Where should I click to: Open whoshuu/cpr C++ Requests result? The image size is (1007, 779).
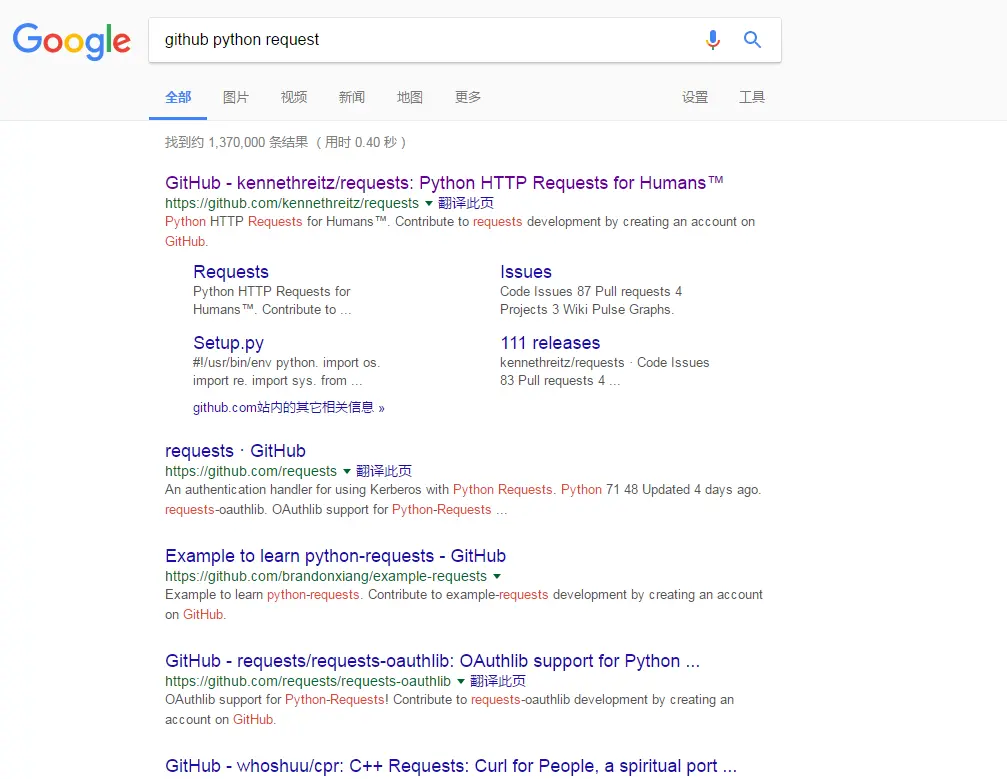coord(451,766)
